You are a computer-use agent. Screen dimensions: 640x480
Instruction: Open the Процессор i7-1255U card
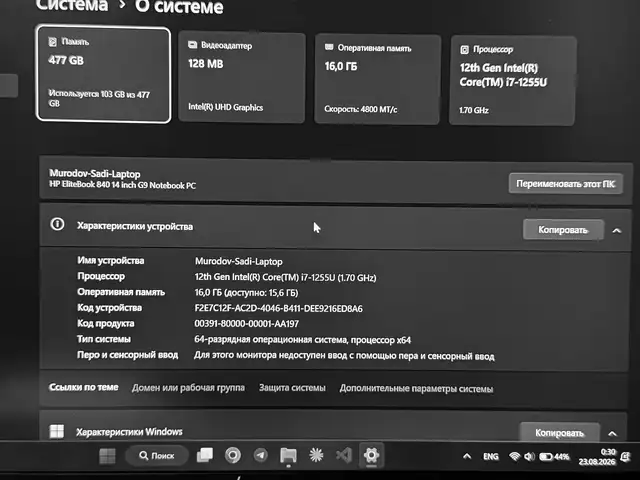point(513,81)
